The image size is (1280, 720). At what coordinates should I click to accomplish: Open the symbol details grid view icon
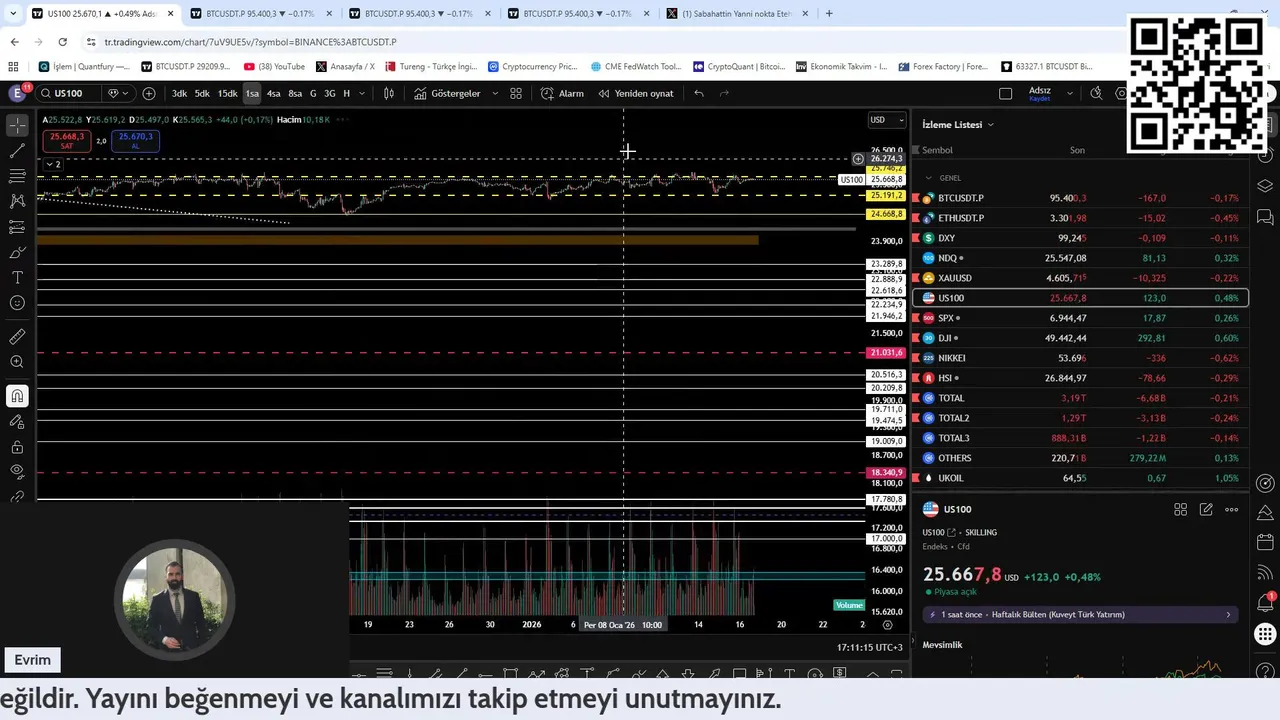1180,509
